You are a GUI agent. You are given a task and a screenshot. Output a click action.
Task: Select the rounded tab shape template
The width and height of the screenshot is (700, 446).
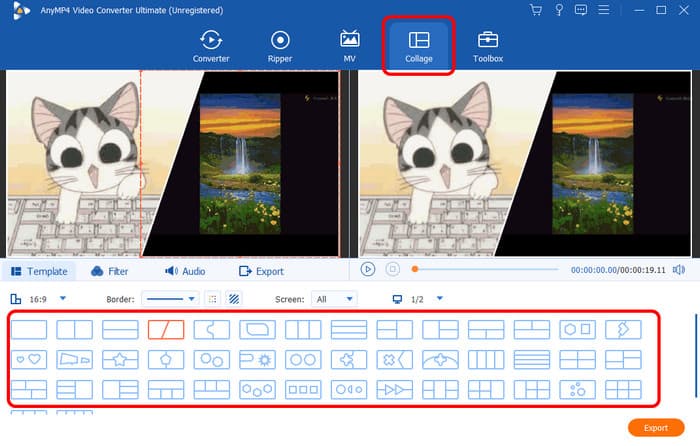click(257, 329)
